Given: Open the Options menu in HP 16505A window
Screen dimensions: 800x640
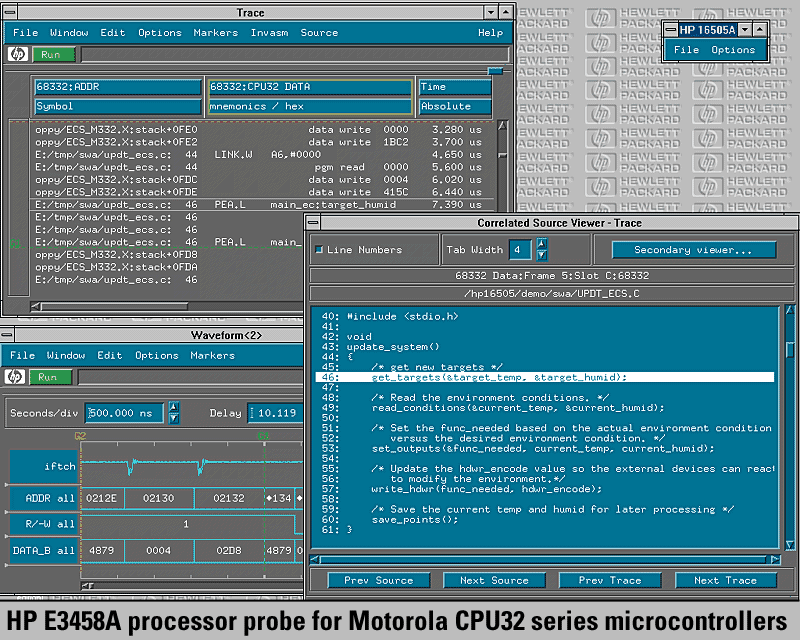Looking at the screenshot, I should click(733, 50).
